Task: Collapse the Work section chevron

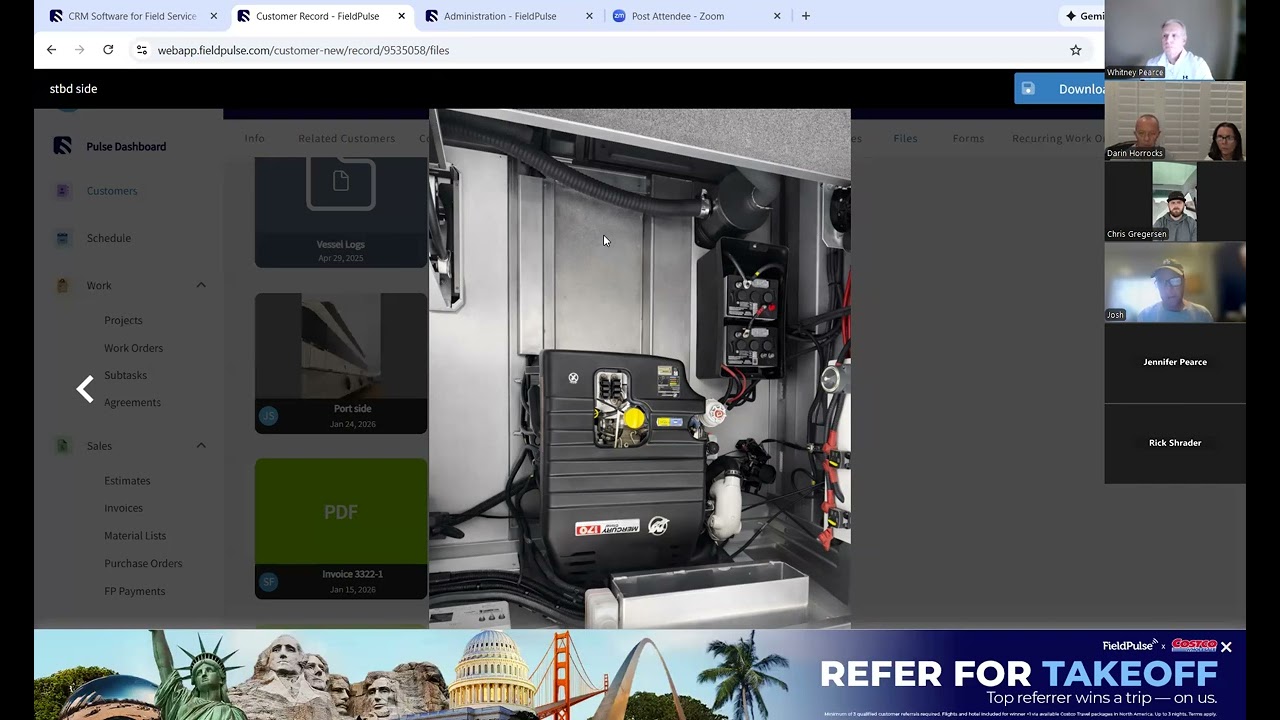Action: pos(201,286)
